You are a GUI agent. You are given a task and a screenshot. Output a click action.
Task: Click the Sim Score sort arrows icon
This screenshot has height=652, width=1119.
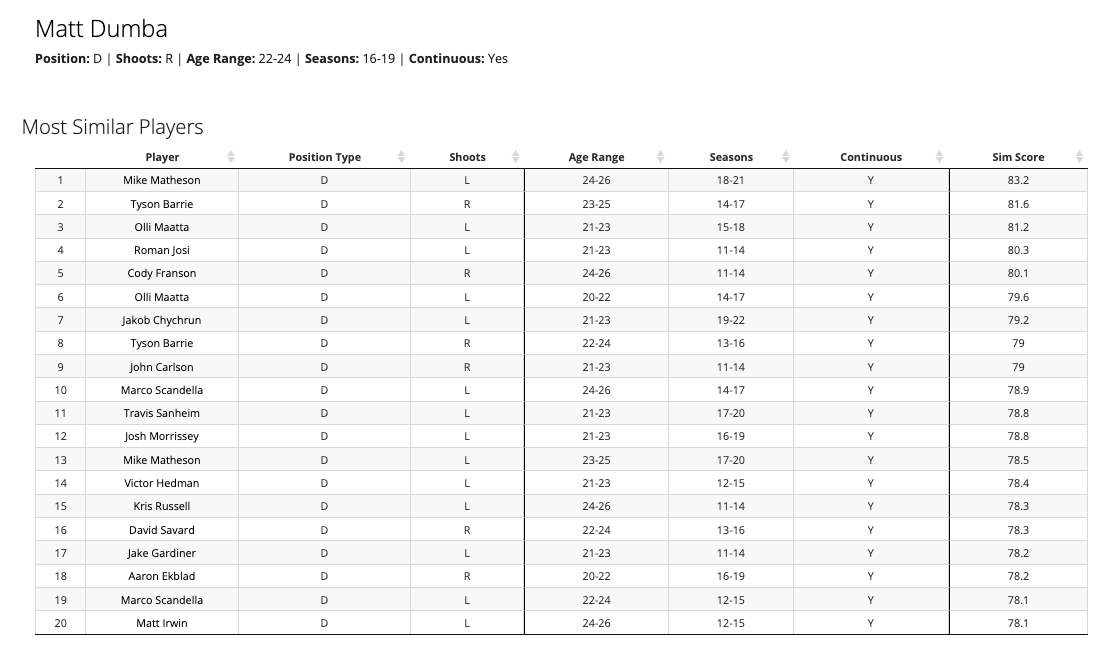point(1079,157)
